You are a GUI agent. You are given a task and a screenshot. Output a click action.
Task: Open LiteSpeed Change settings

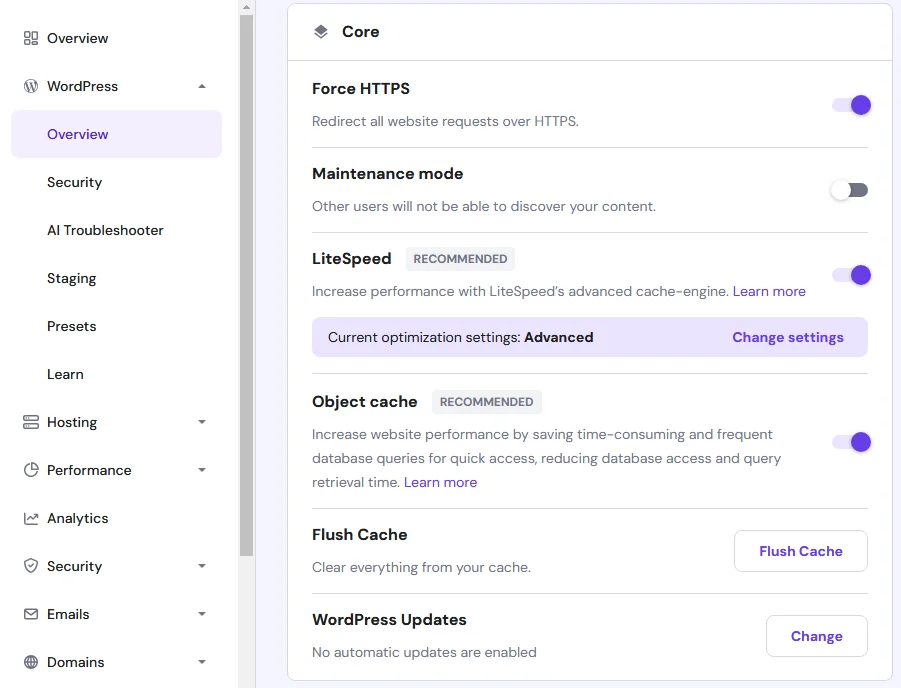pos(787,337)
